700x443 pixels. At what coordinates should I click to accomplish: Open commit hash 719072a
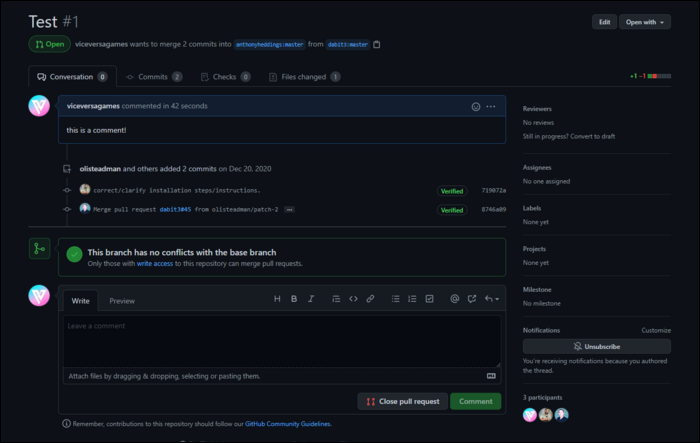[x=493, y=191]
